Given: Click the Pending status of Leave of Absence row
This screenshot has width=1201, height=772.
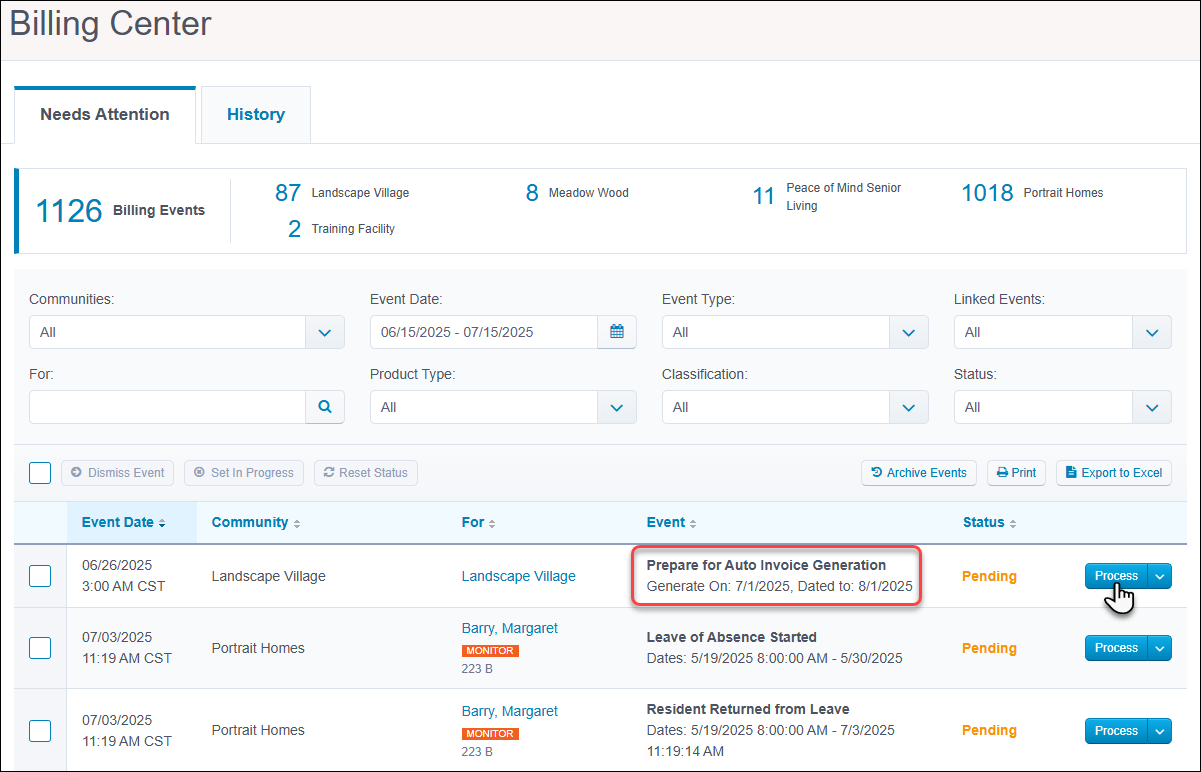Looking at the screenshot, I should (989, 648).
